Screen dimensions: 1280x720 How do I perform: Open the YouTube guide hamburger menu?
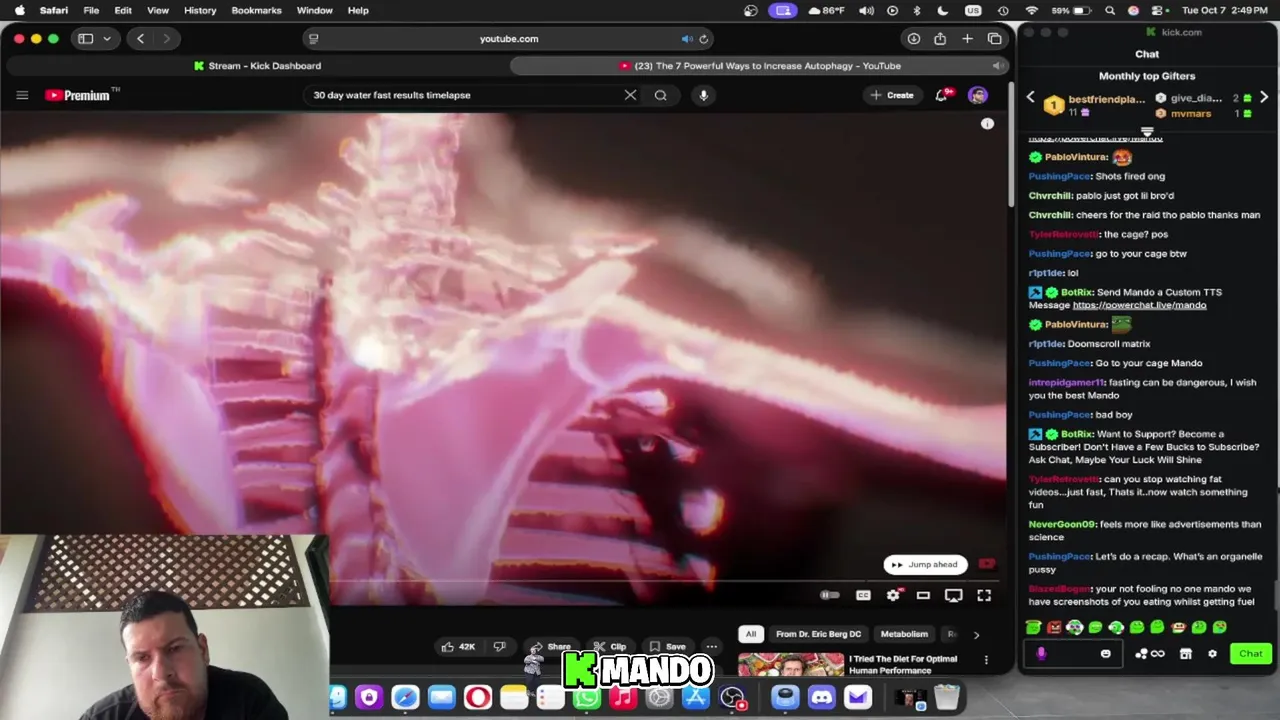point(22,95)
